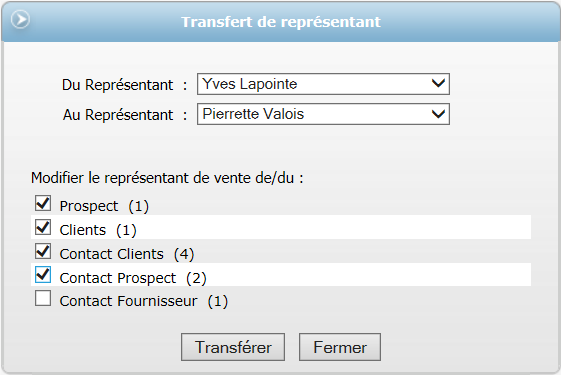This screenshot has height=375, width=561.
Task: Click the Clients (1) row label
Action: (x=98, y=230)
